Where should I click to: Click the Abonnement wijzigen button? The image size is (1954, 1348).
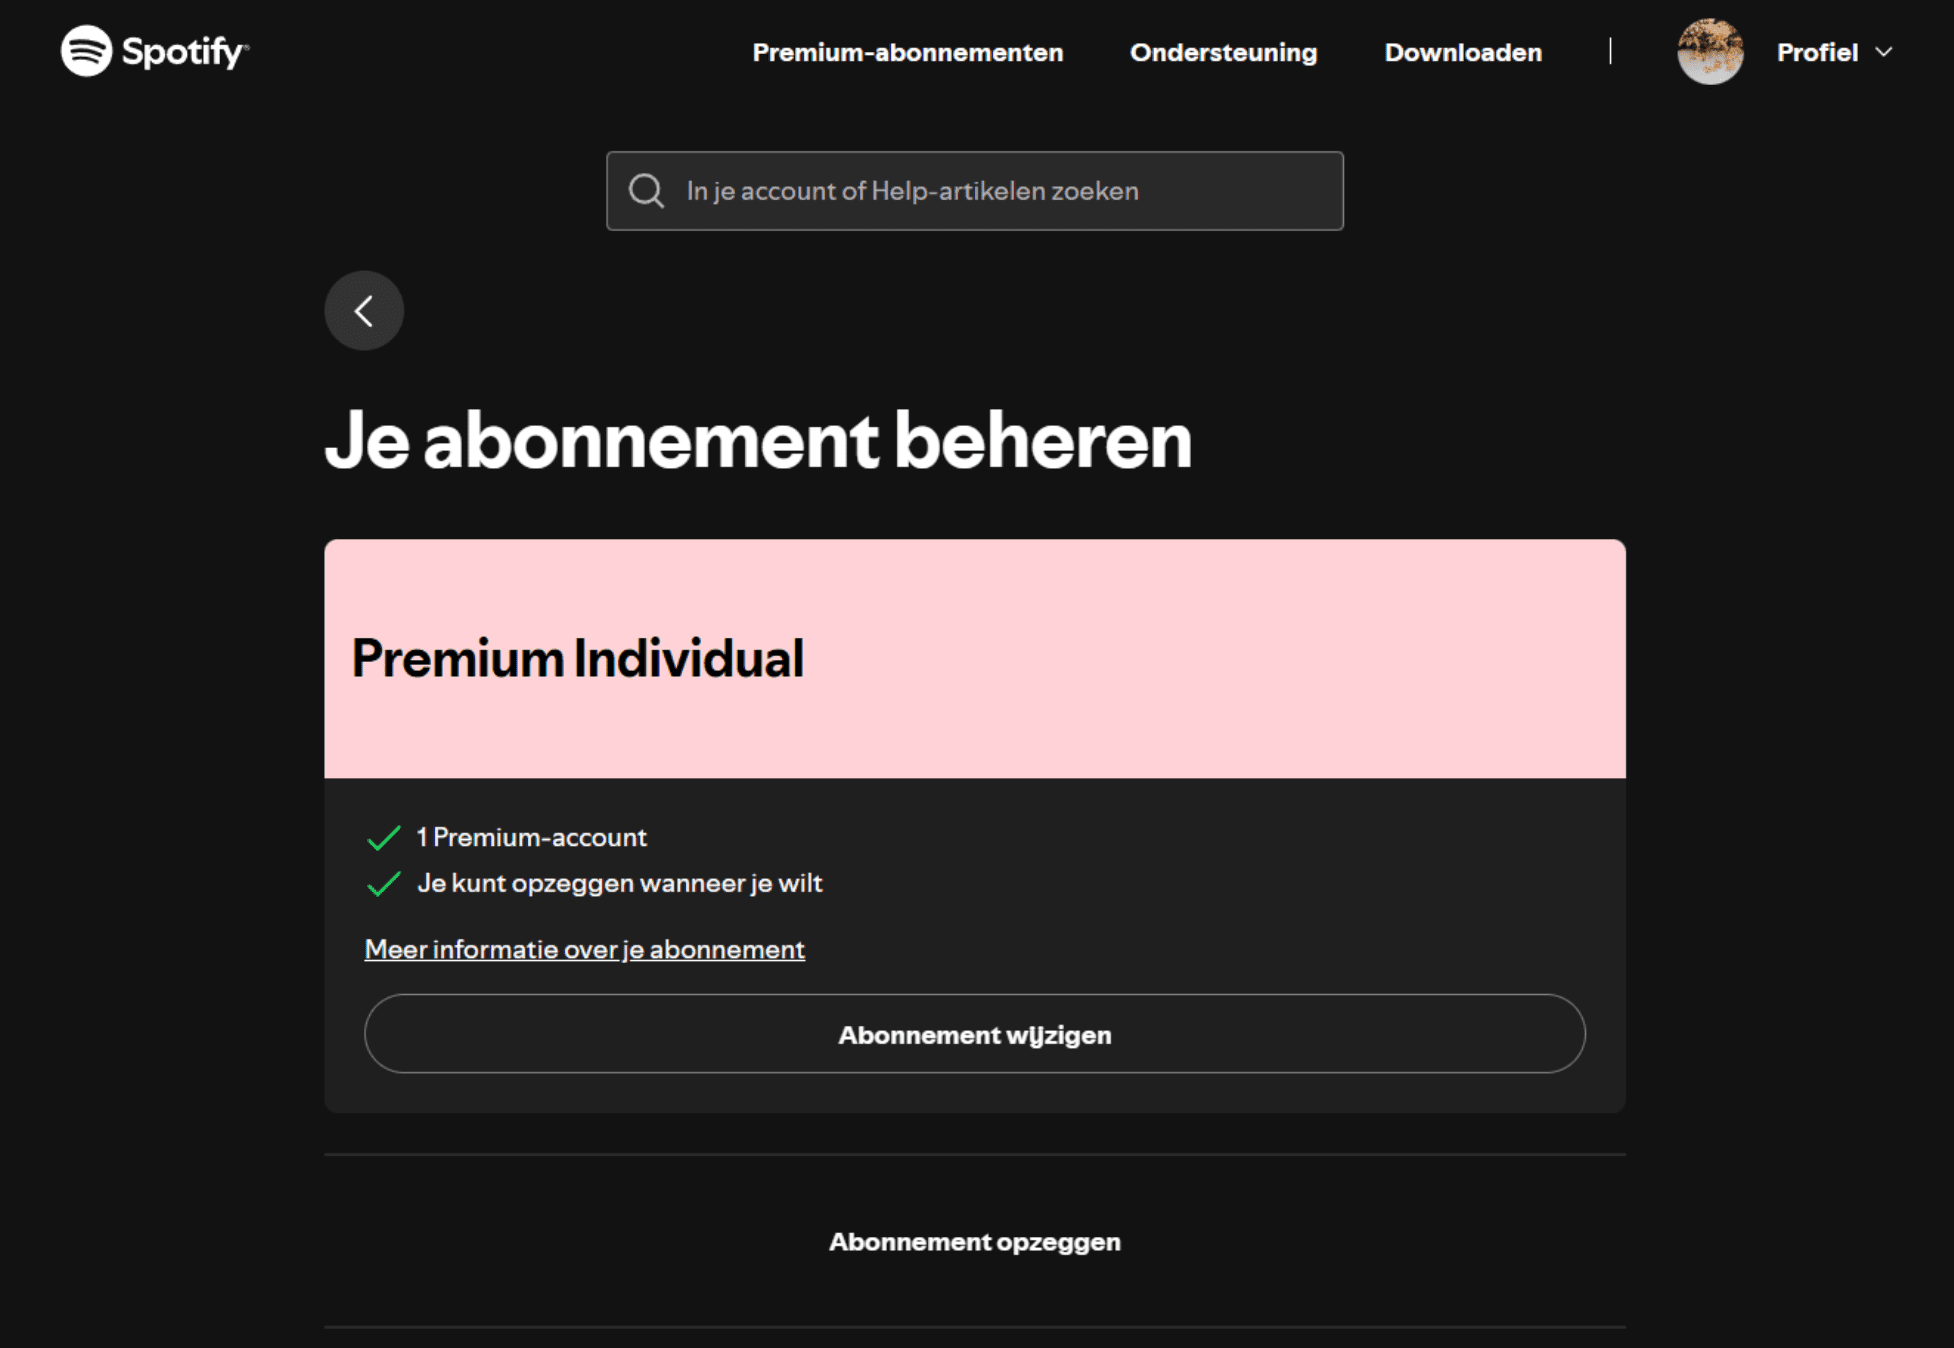(x=975, y=1034)
